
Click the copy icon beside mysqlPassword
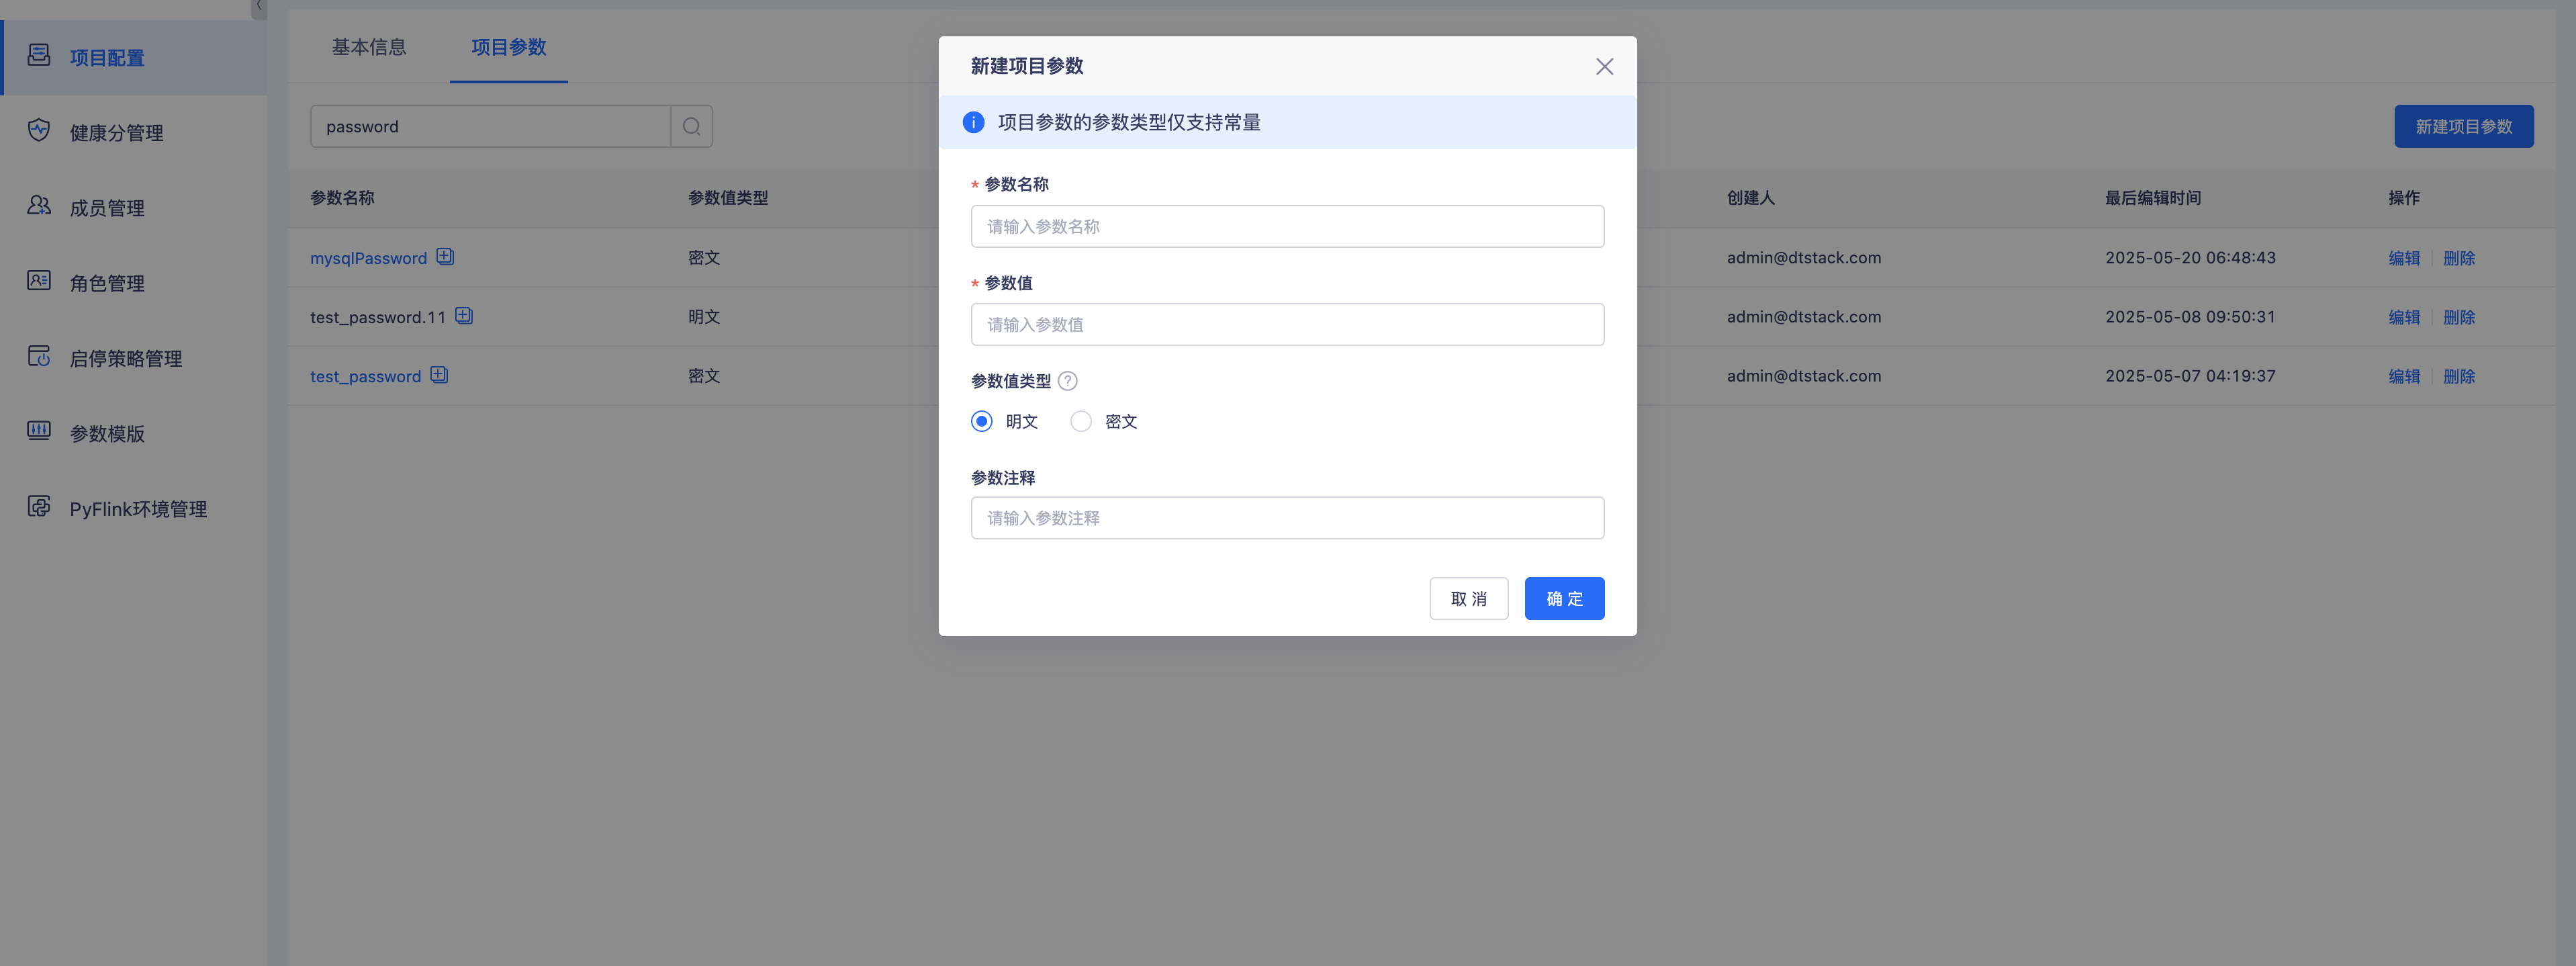coord(445,257)
